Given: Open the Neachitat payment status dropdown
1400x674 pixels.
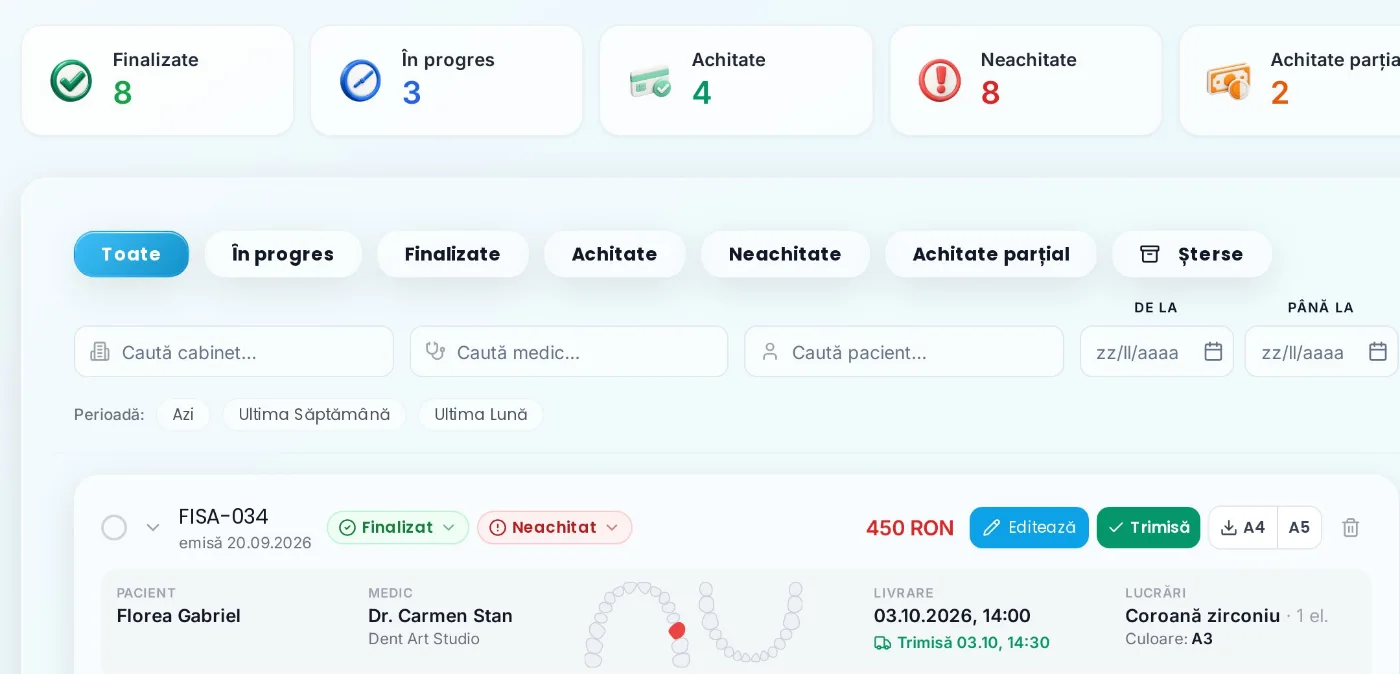Looking at the screenshot, I should (x=554, y=527).
